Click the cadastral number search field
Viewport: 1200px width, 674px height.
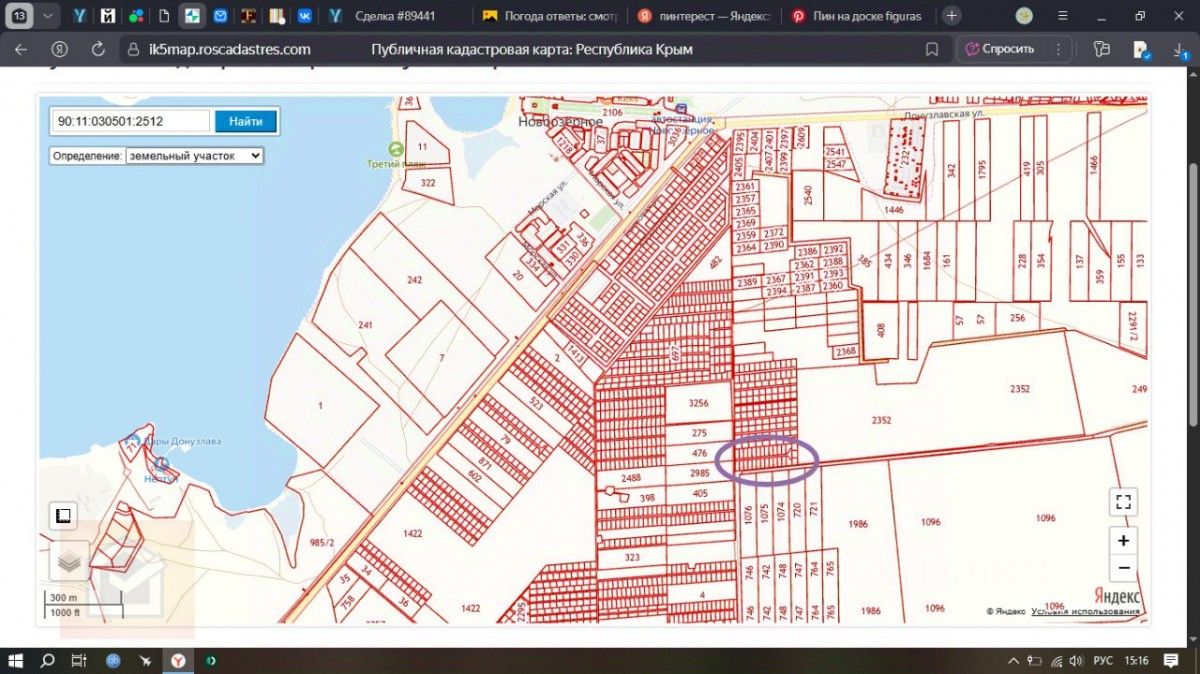[130, 121]
